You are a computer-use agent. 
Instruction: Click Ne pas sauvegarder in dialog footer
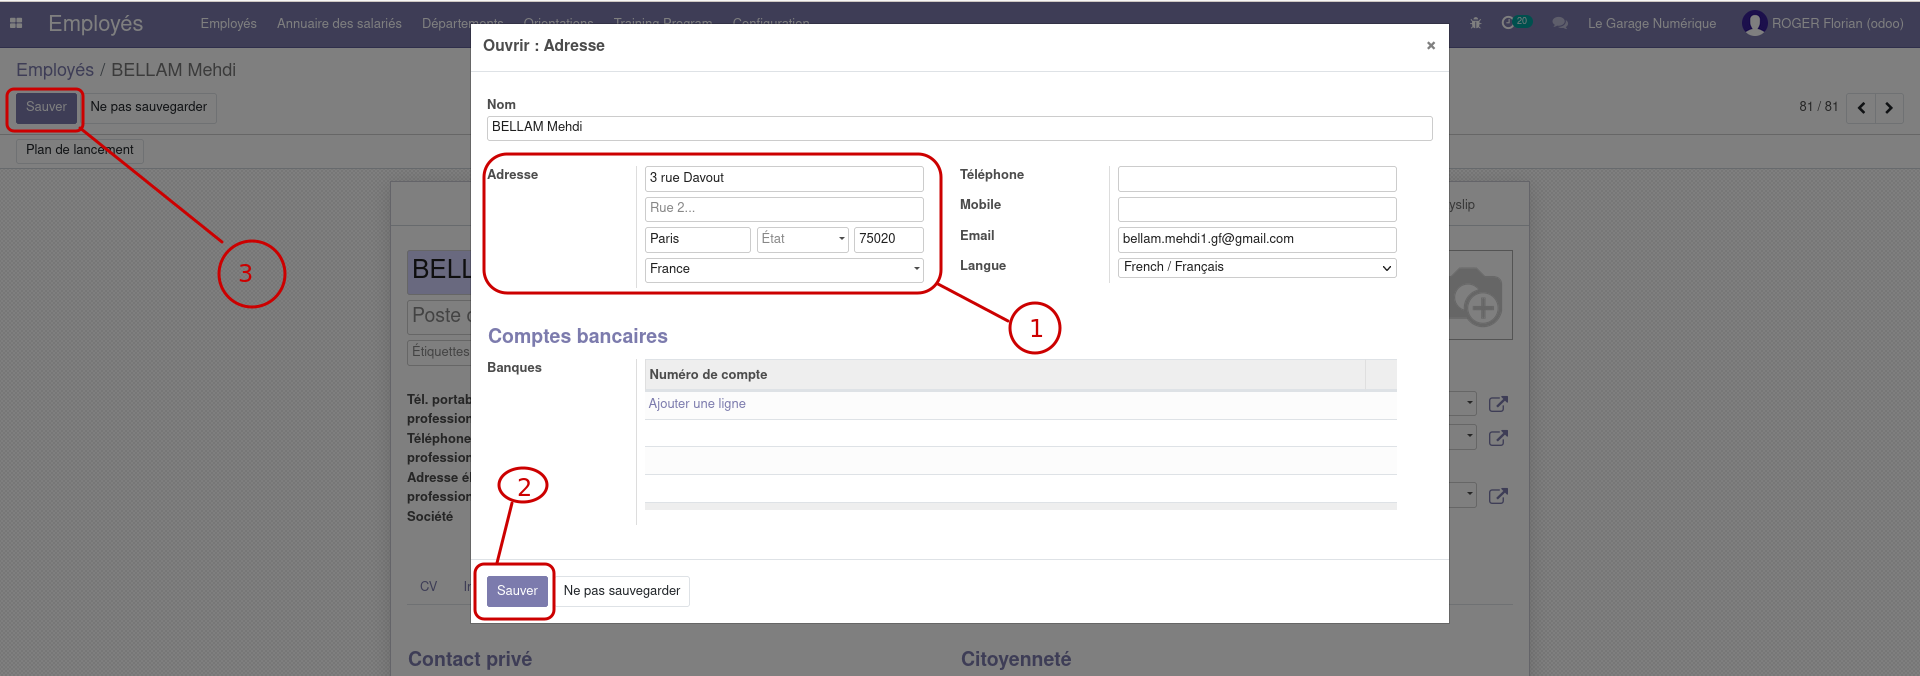622,591
